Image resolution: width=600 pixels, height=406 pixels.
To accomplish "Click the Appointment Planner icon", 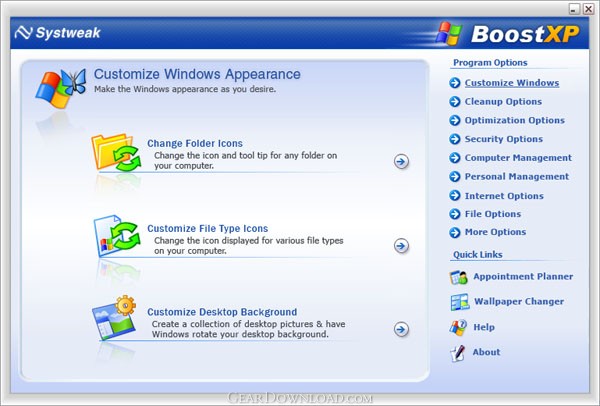I will click(x=458, y=277).
